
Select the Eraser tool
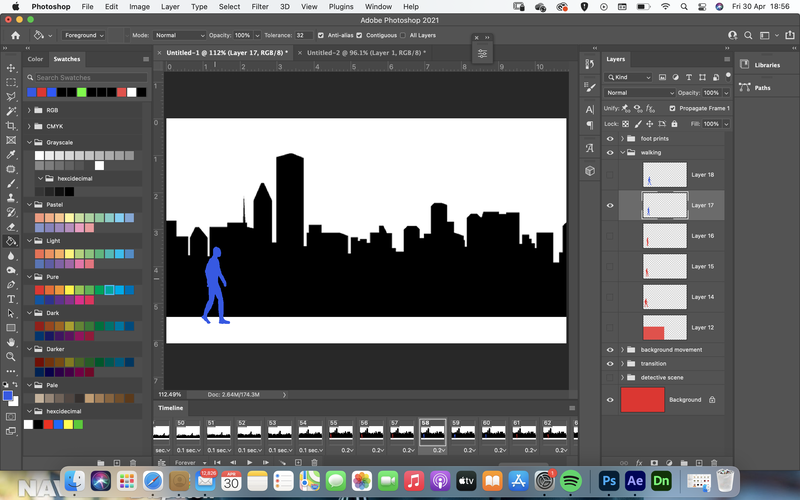(11, 227)
